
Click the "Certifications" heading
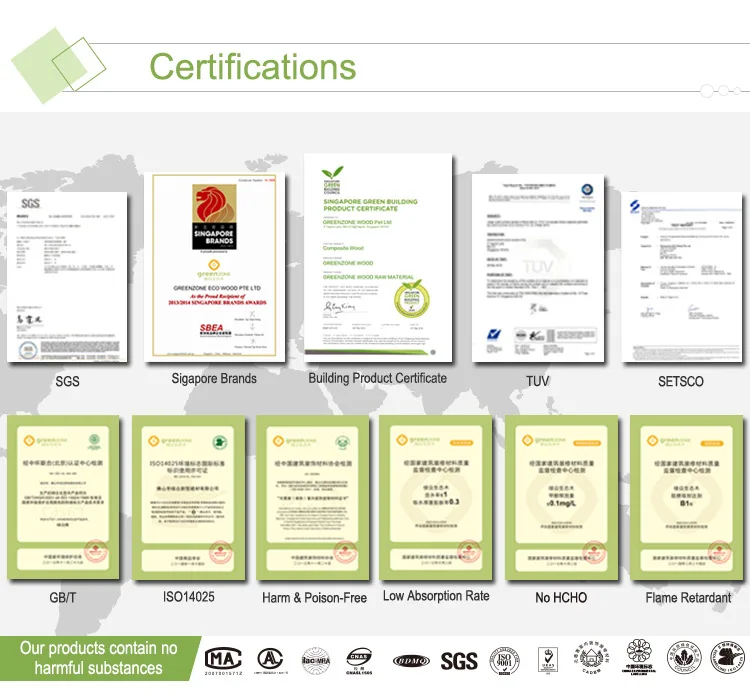tap(252, 67)
